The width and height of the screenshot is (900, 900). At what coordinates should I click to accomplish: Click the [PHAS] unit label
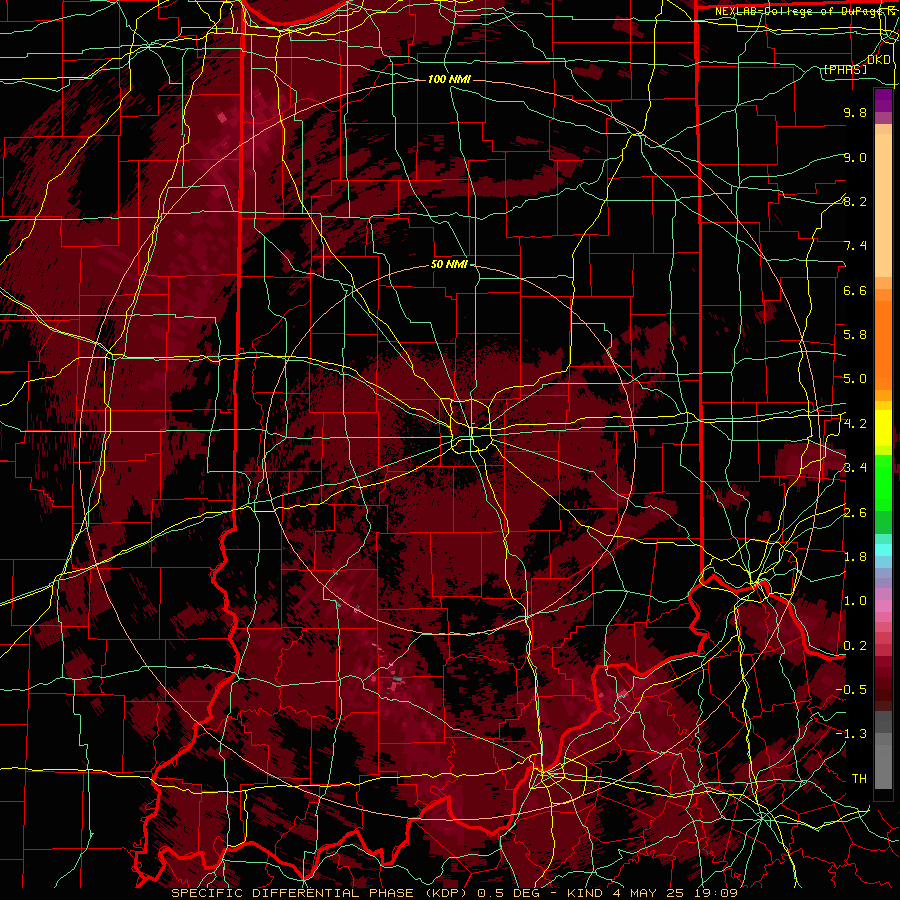pos(845,70)
